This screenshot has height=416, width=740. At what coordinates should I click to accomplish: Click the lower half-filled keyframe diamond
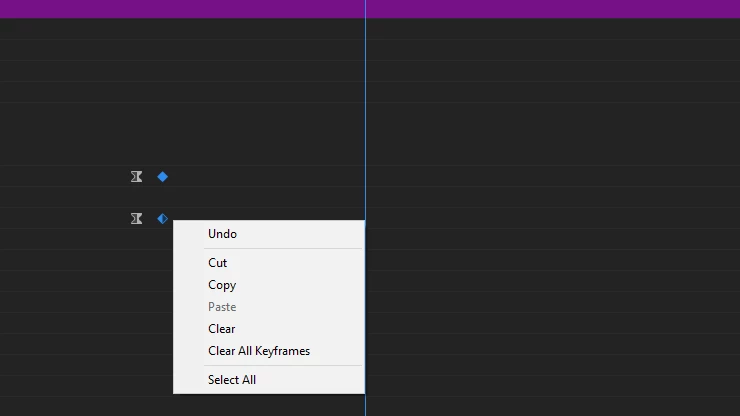coord(162,219)
